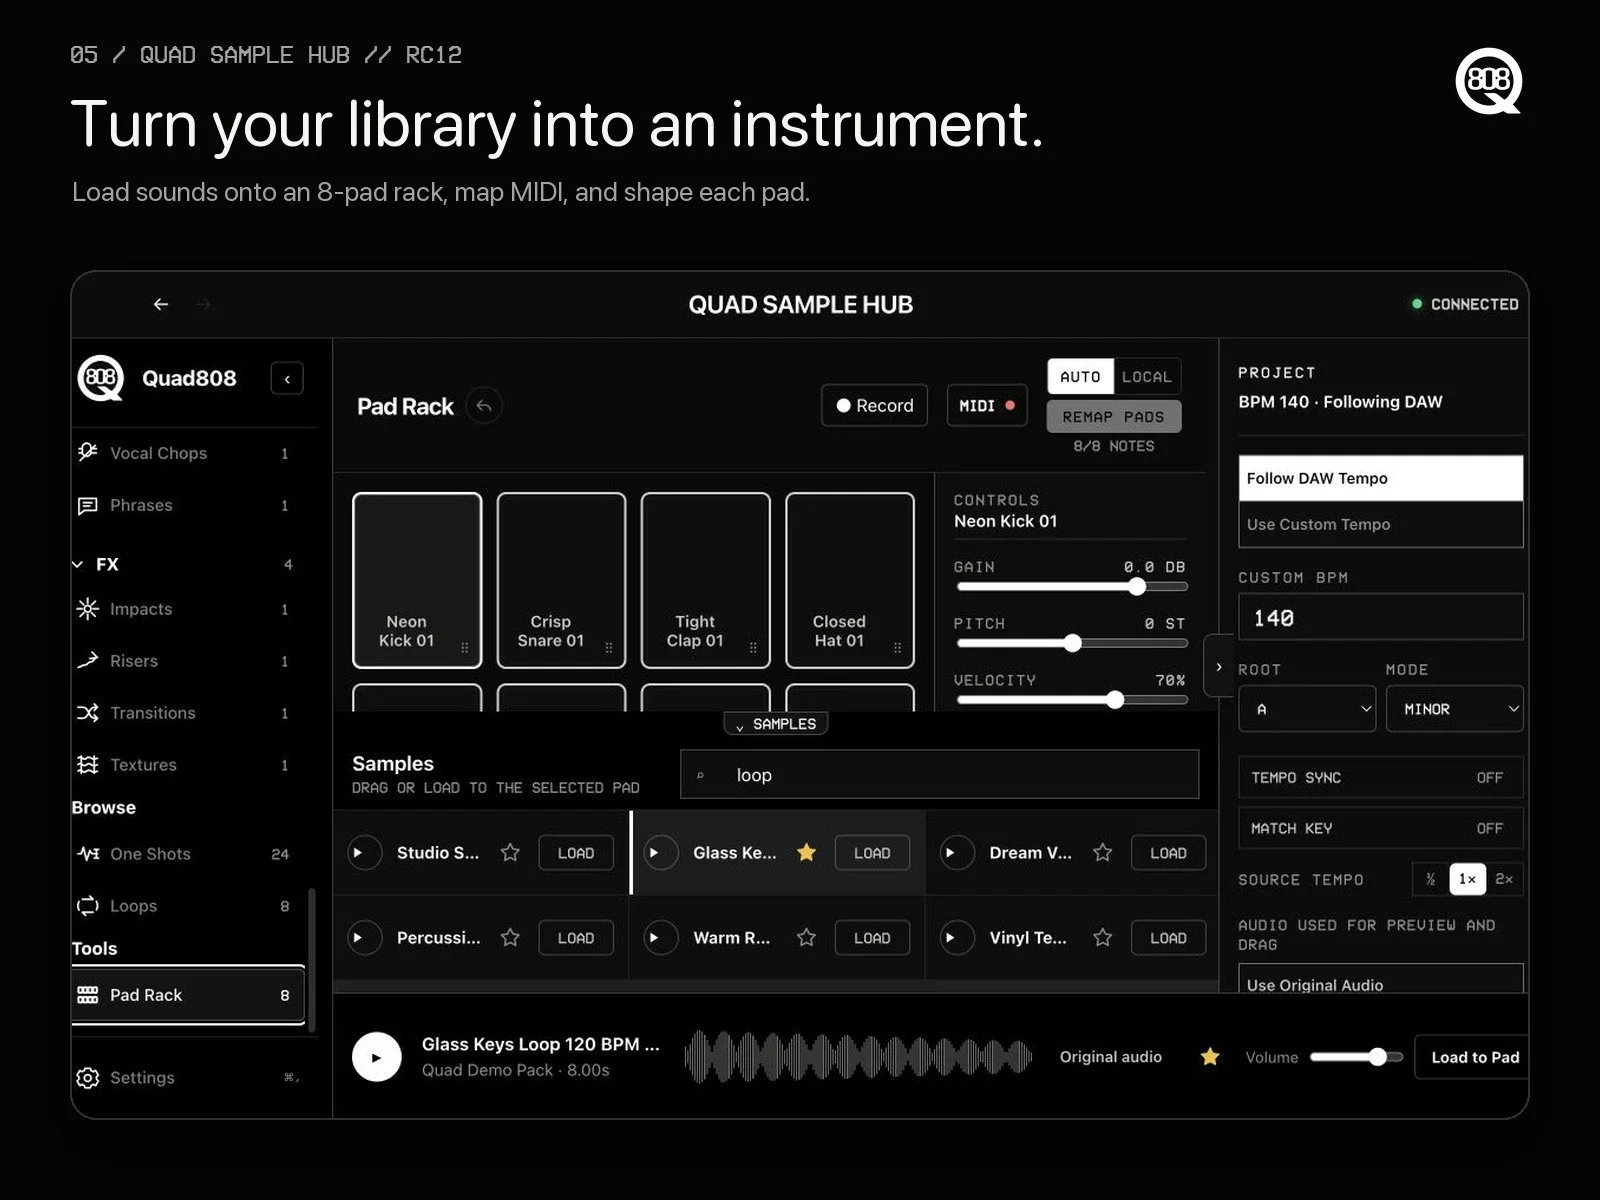Click the Custom BPM field
This screenshot has width=1600, height=1200.
[1381, 618]
